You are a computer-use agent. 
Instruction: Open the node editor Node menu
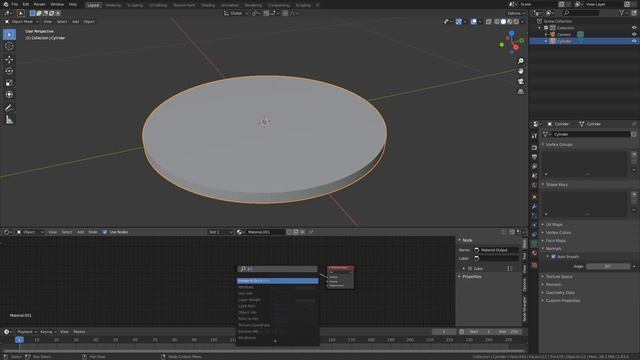(x=93, y=232)
